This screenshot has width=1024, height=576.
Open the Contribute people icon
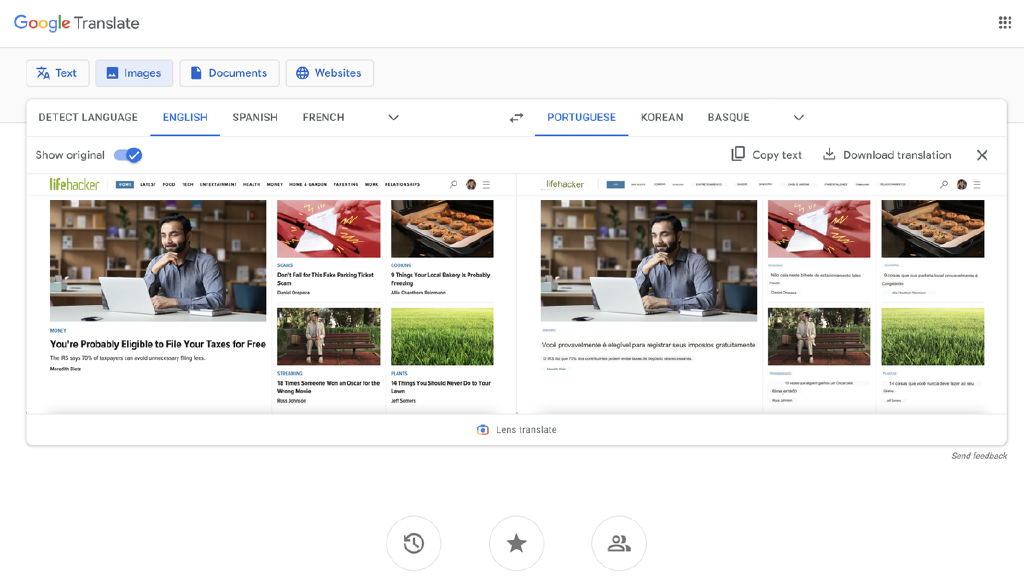point(619,543)
